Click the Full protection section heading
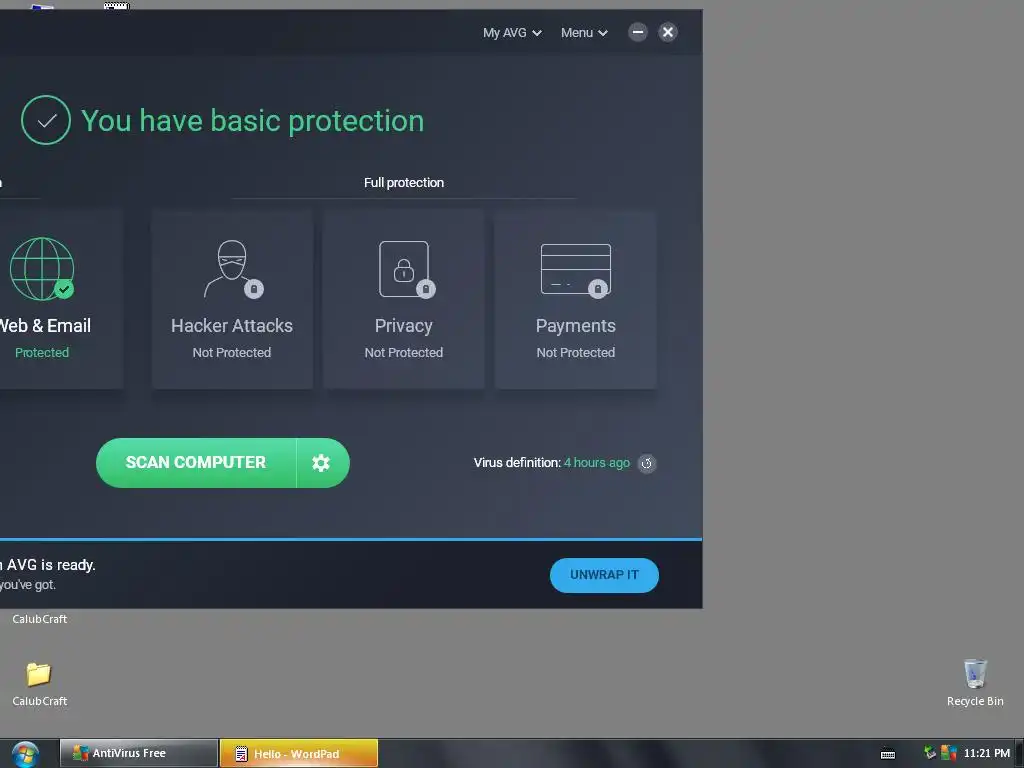1024x768 pixels. point(404,183)
